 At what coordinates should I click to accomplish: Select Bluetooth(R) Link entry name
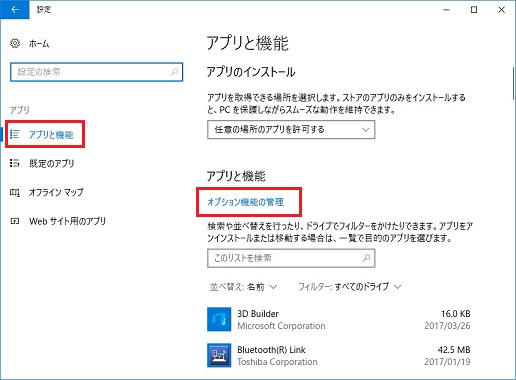point(271,350)
